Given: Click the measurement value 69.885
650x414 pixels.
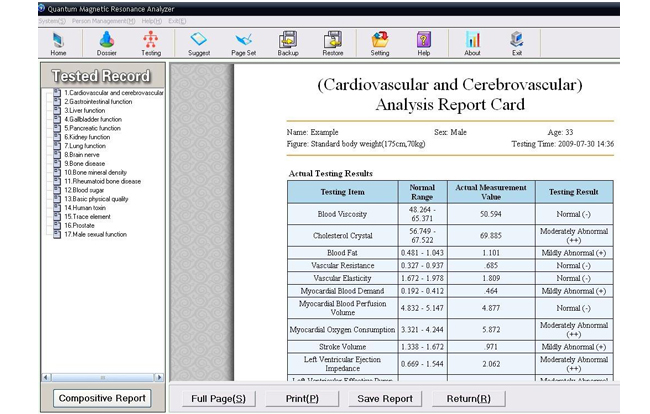Looking at the screenshot, I should point(491,236).
